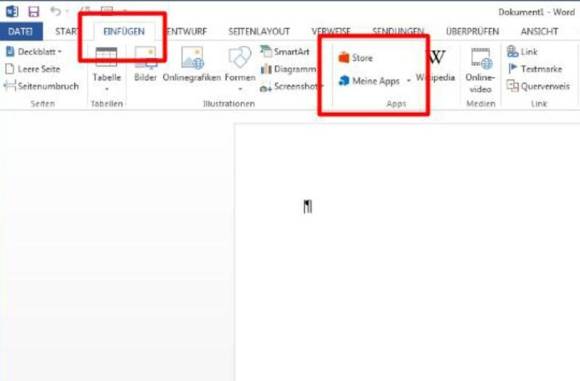Image resolution: width=580 pixels, height=381 pixels.
Task: Insert a SmartArt graphic
Action: point(285,51)
